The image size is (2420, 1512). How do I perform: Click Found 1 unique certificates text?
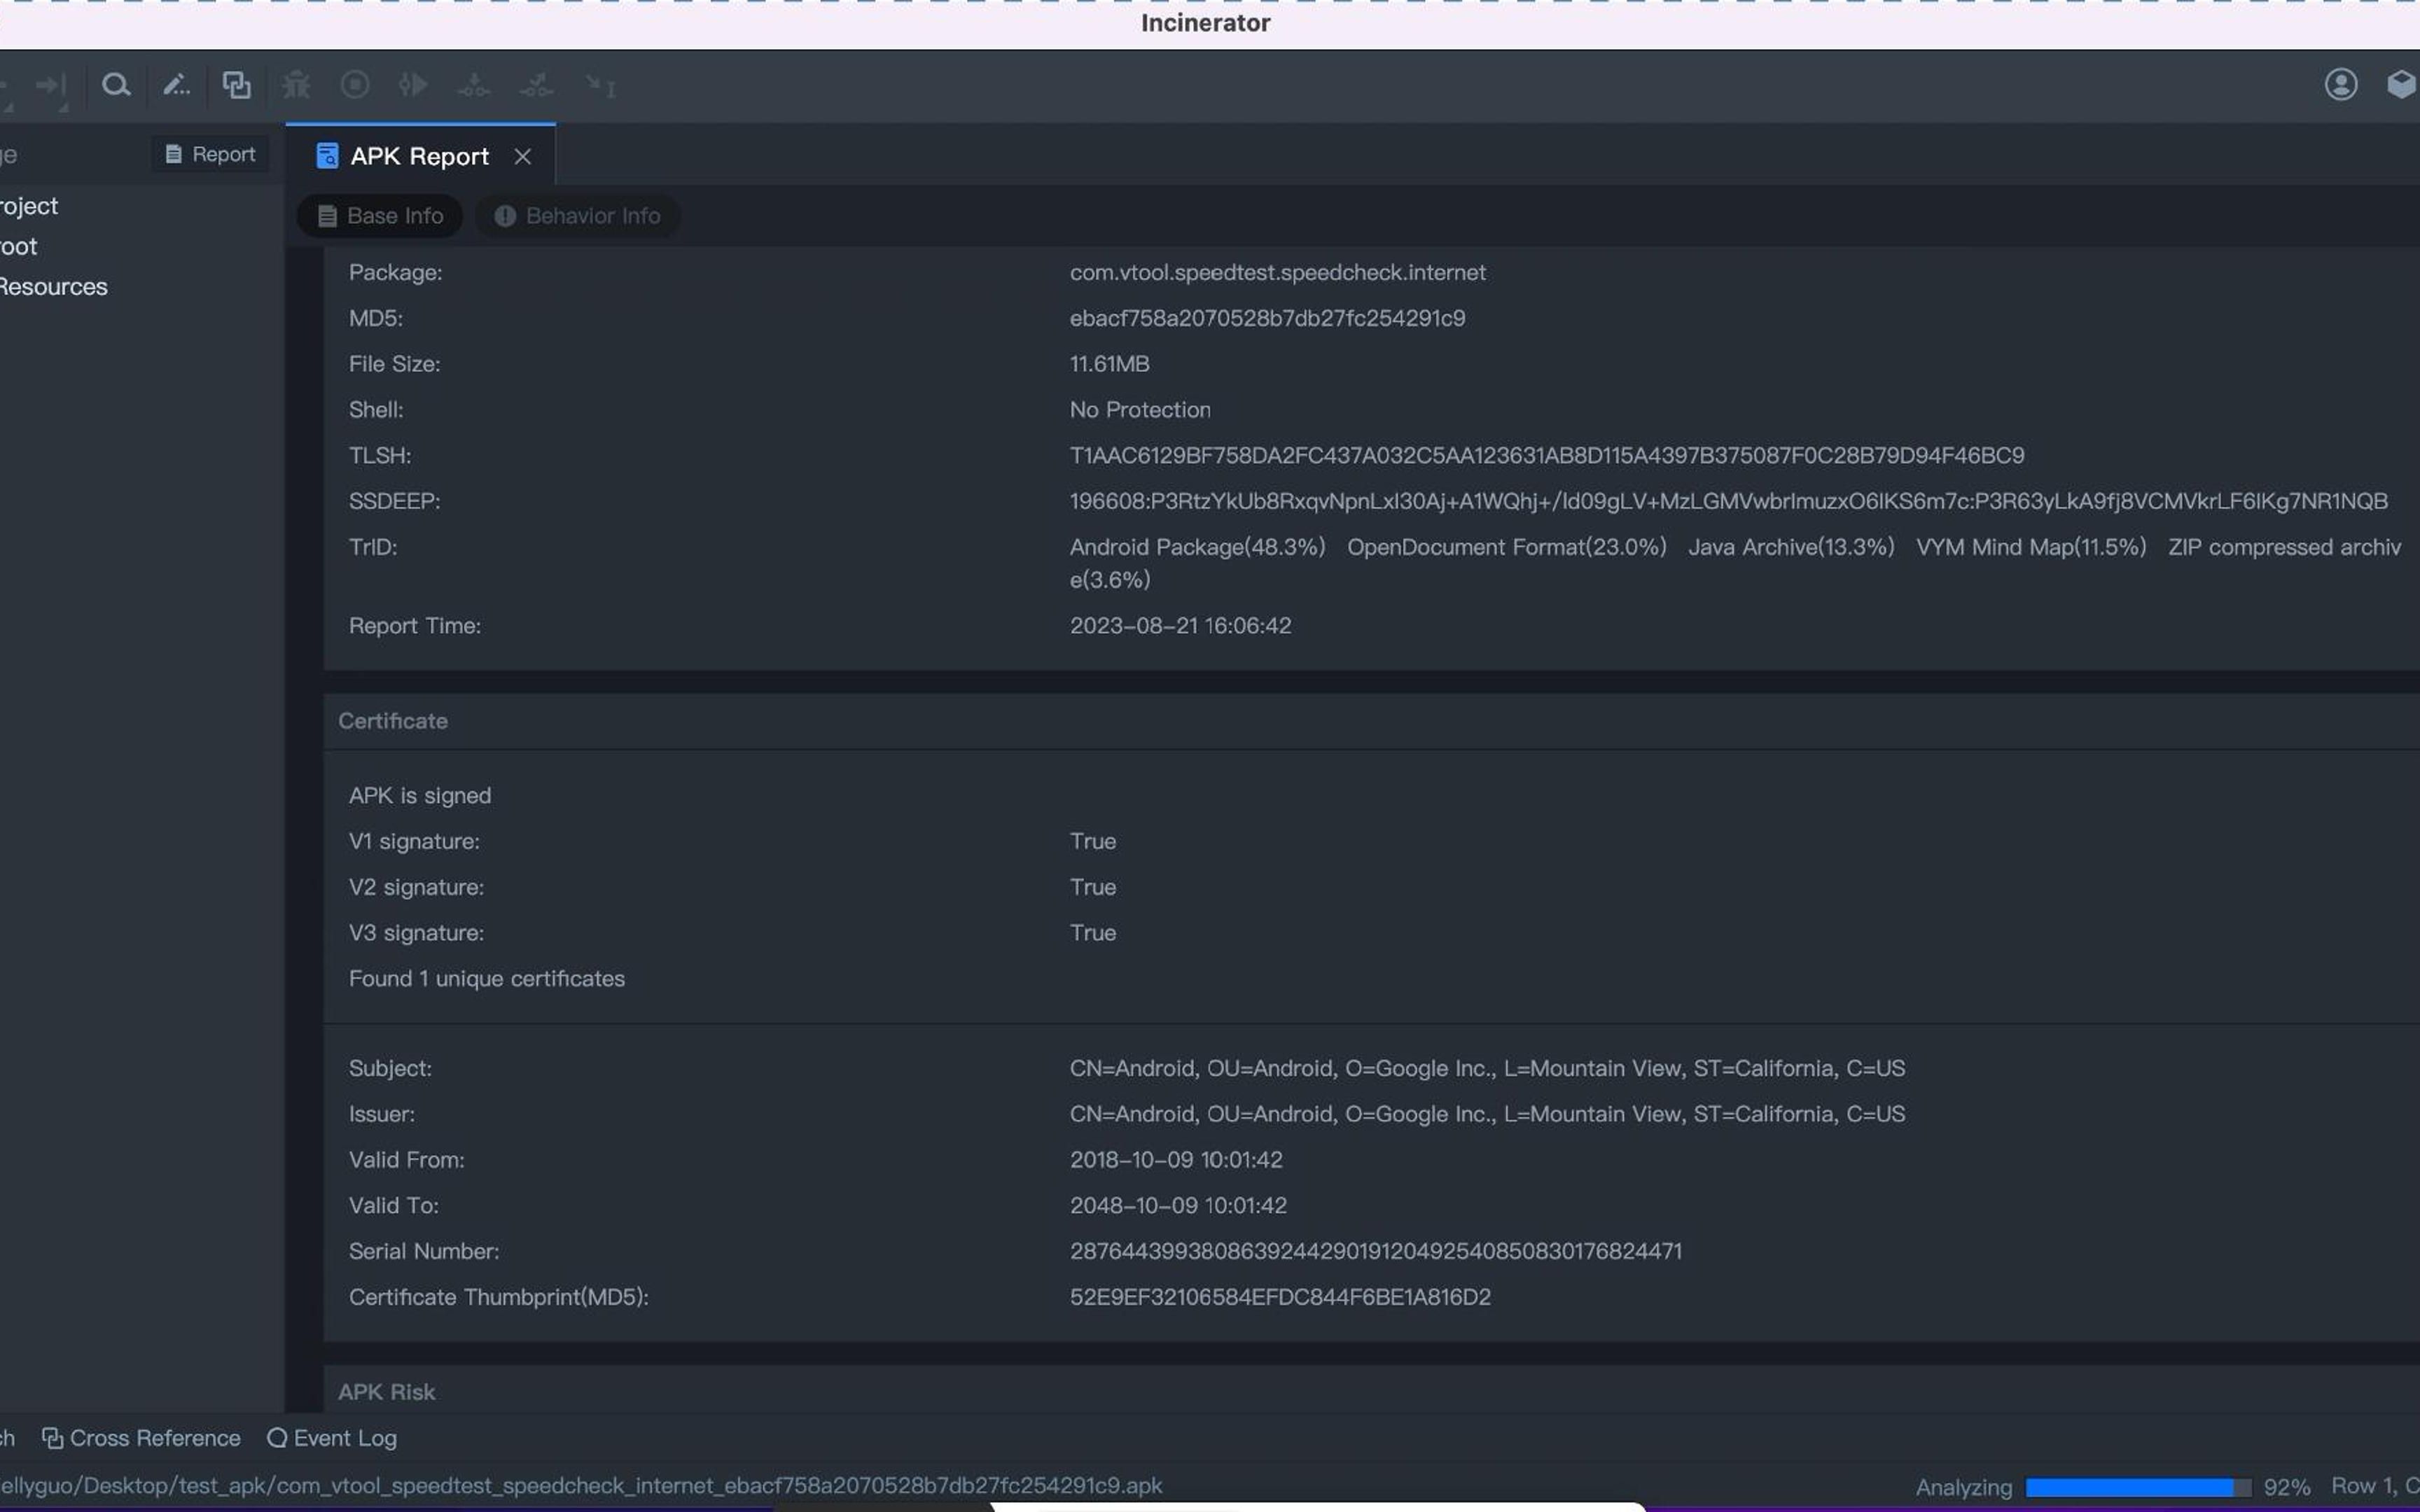[487, 979]
